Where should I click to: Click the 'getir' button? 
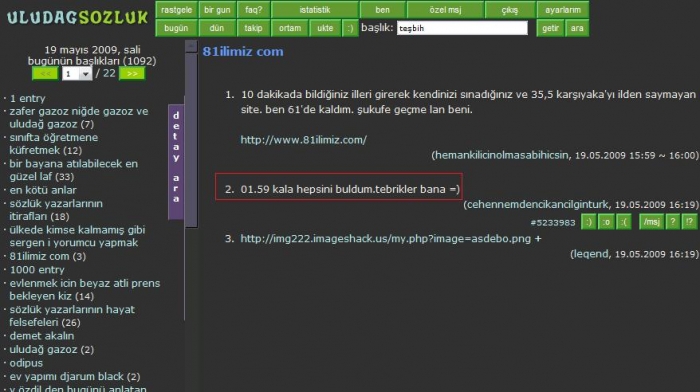coord(550,28)
